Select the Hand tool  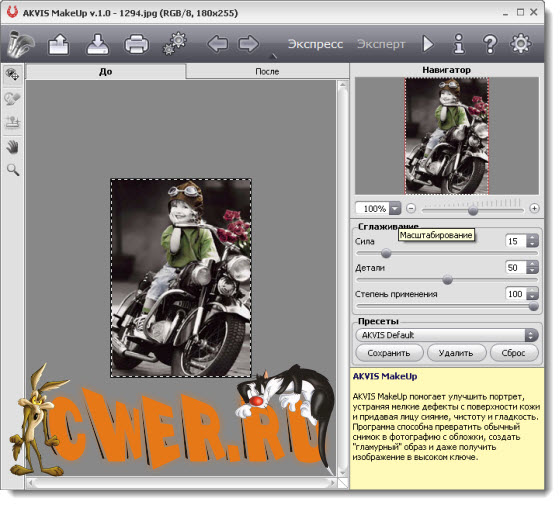pyautogui.click(x=13, y=147)
